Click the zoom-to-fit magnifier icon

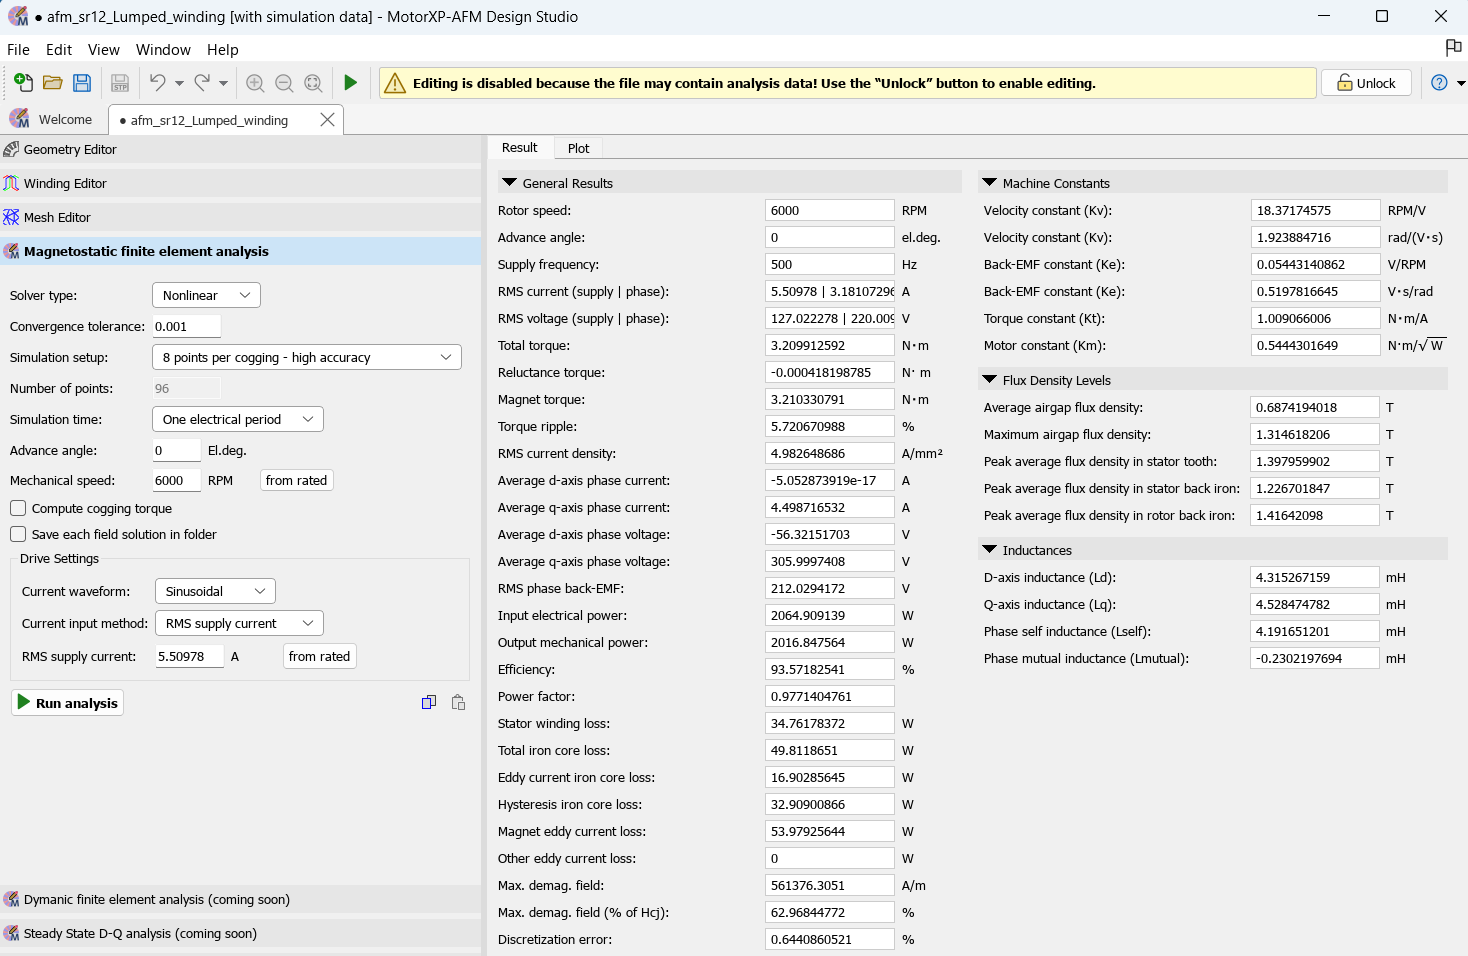point(313,83)
